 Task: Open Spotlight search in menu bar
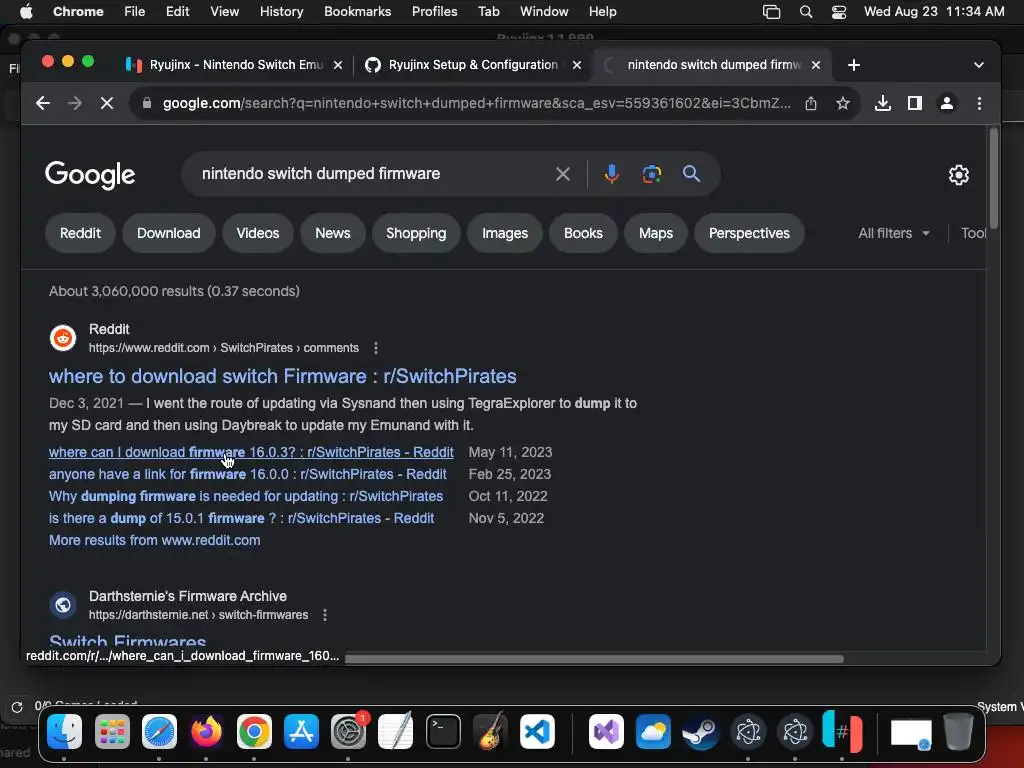pos(806,12)
